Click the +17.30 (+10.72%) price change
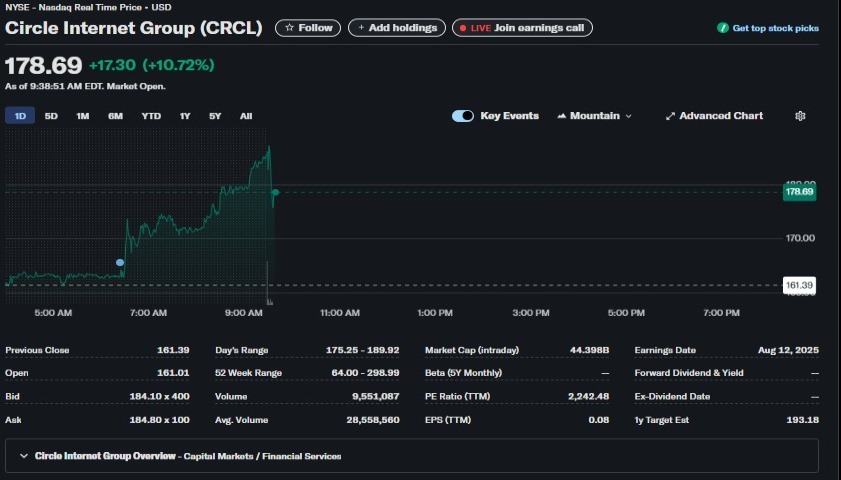Viewport: 841px width, 480px height. (x=152, y=65)
